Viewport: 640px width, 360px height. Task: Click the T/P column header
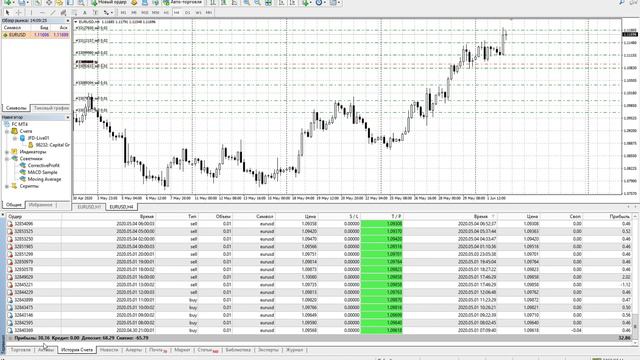click(x=382, y=216)
